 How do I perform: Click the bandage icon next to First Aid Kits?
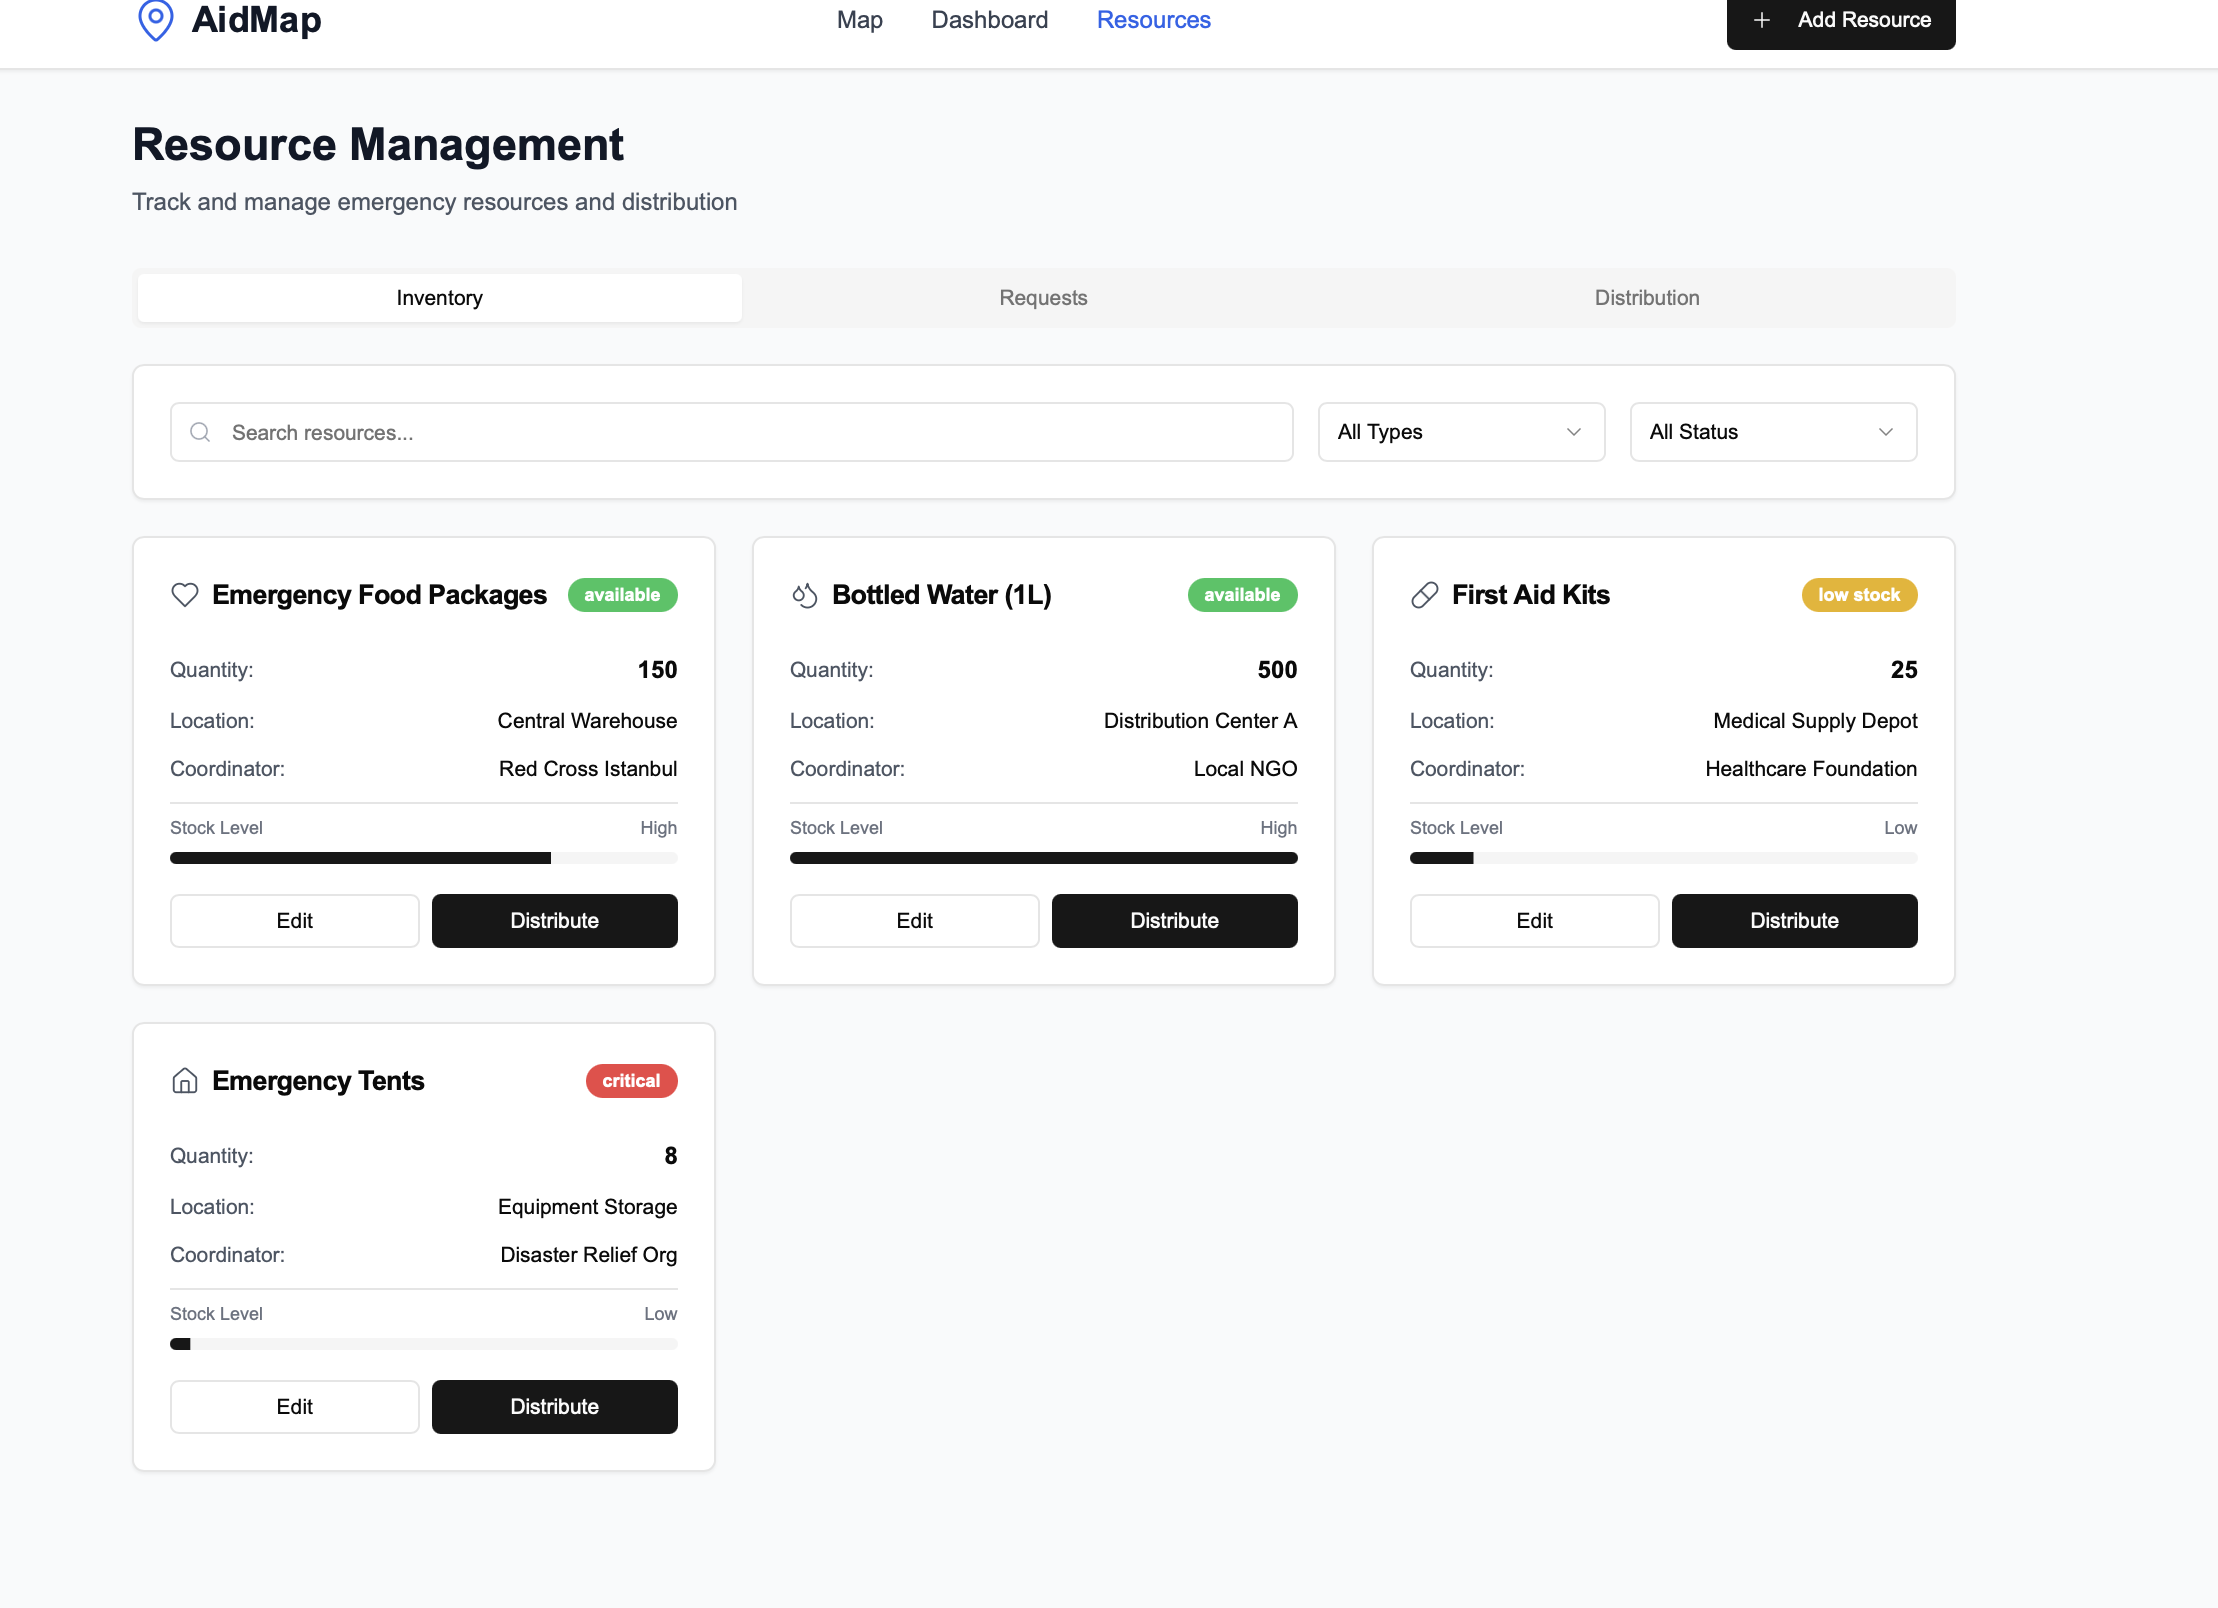(x=1424, y=595)
